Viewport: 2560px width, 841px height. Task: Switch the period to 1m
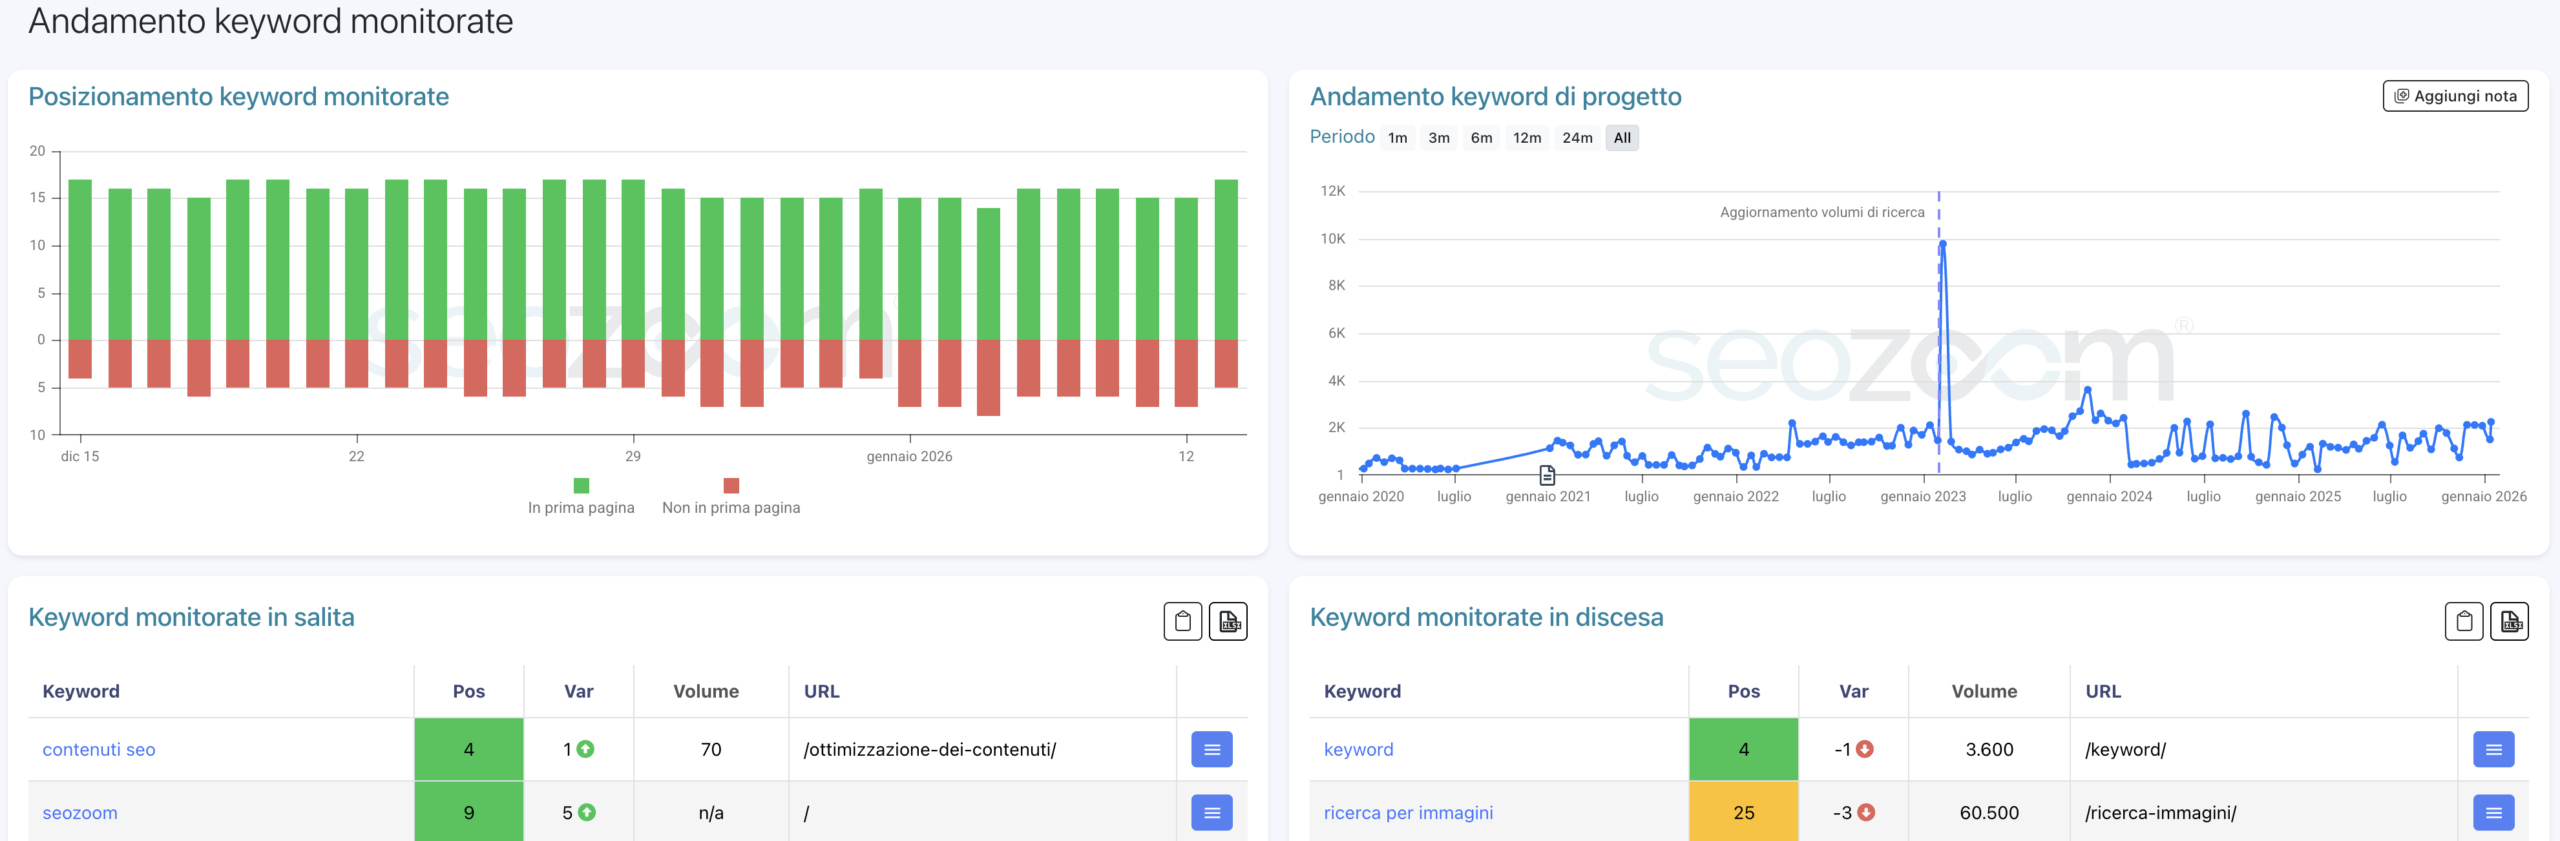coord(1397,138)
